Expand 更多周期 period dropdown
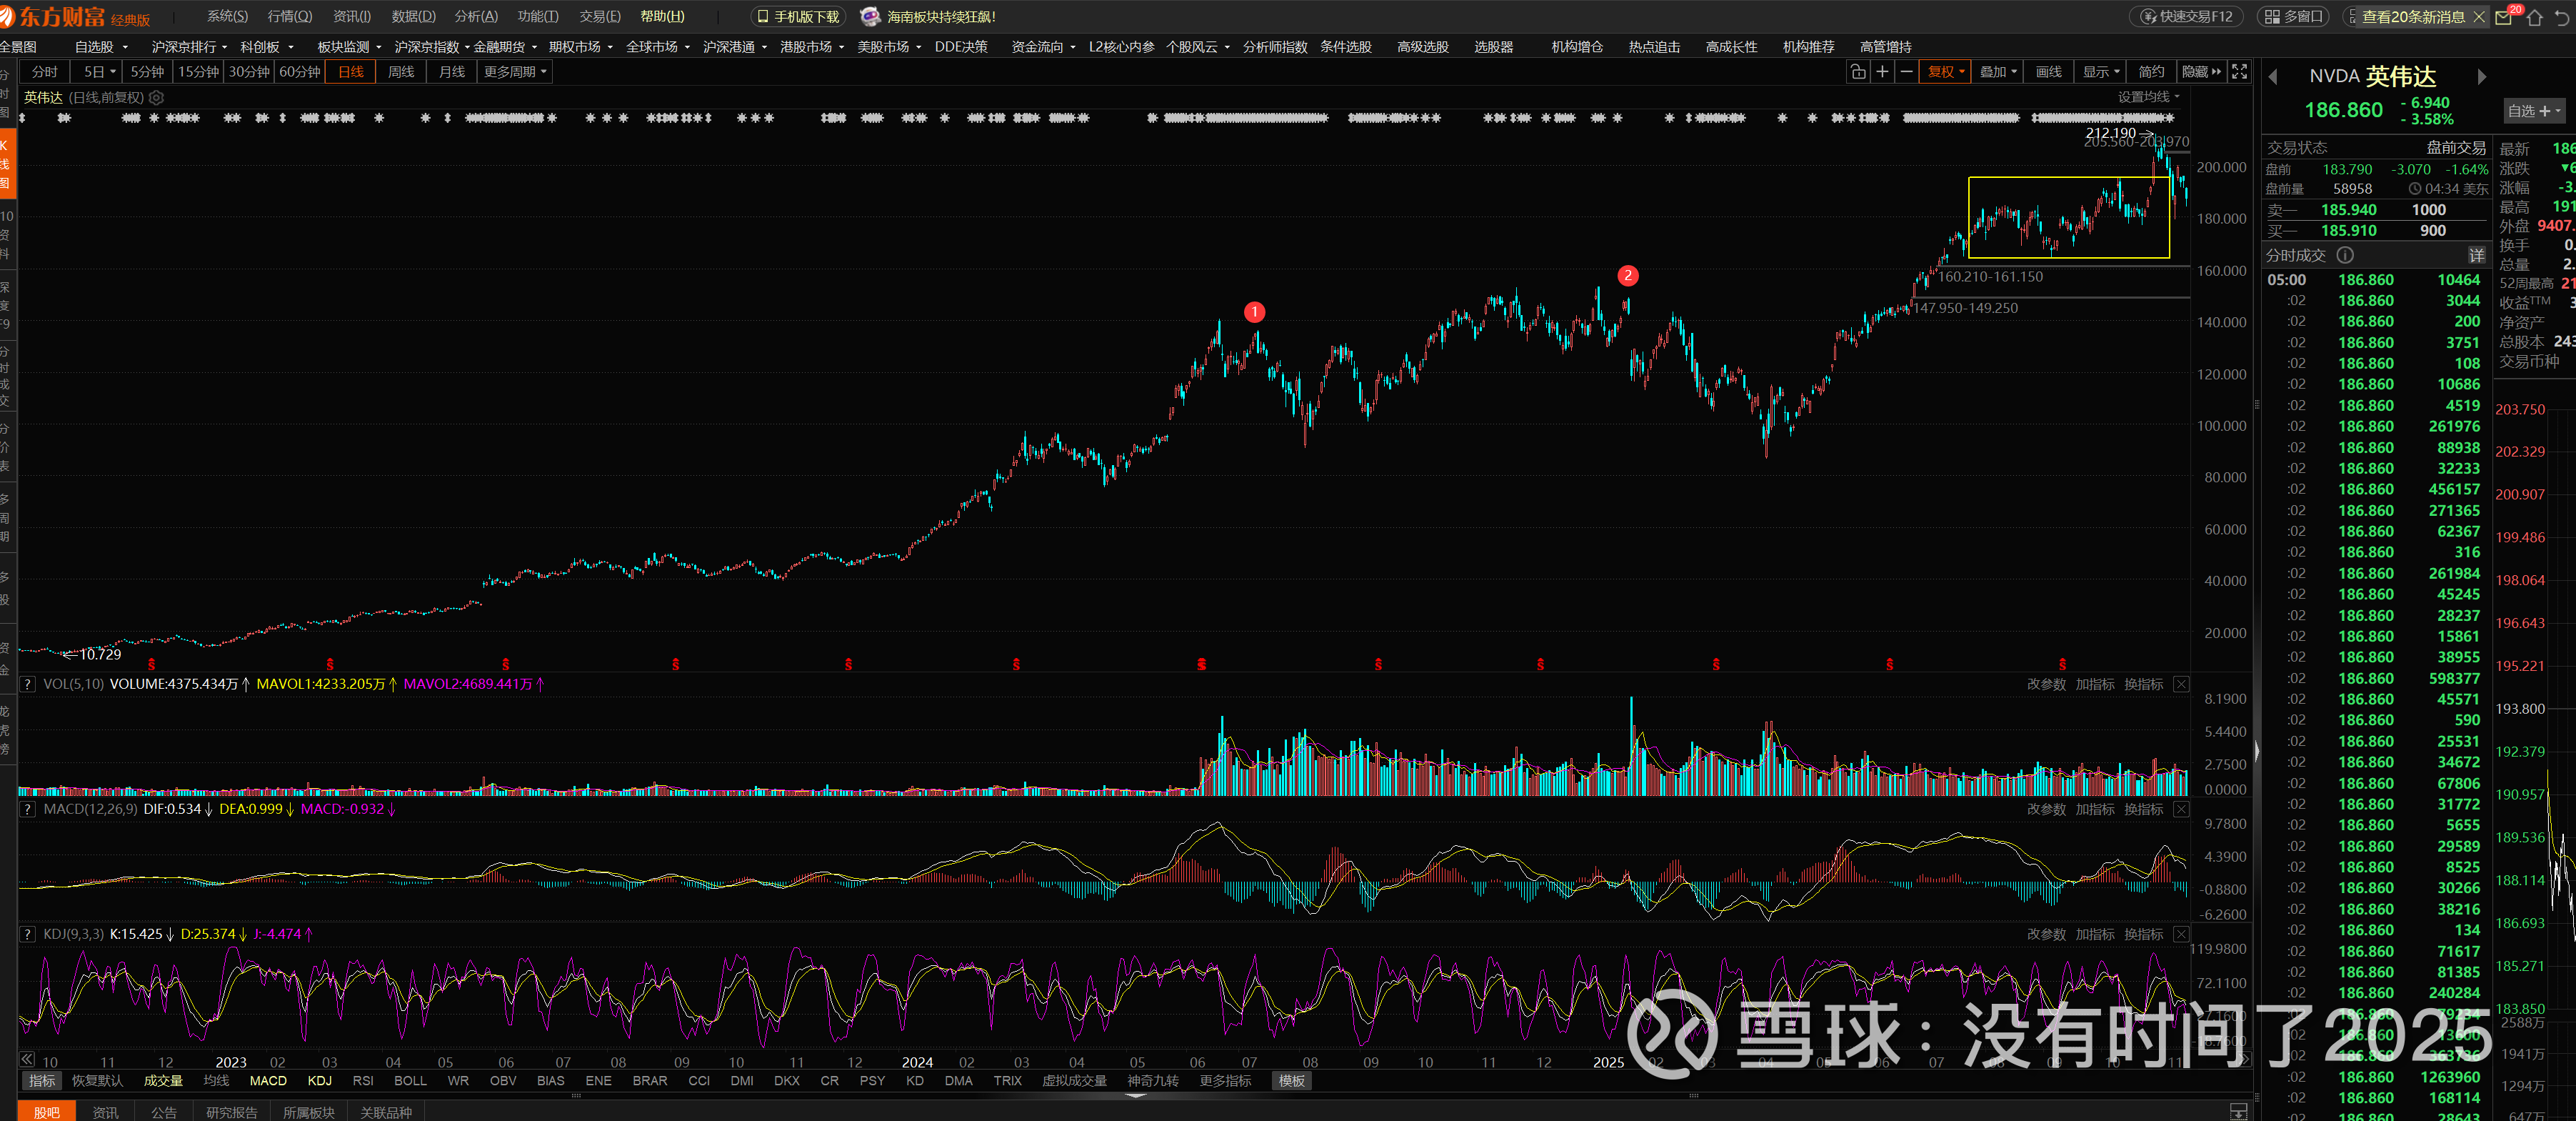 (x=515, y=72)
